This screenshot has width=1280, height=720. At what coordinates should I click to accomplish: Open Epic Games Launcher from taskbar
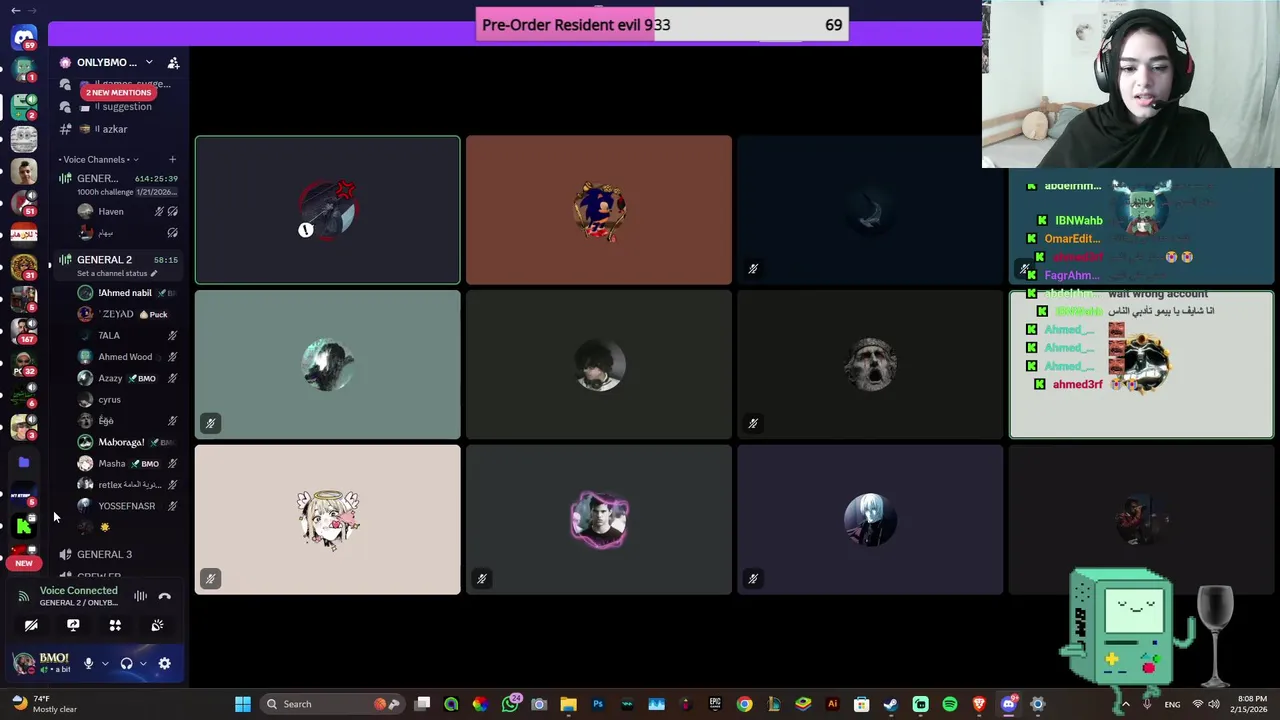715,704
